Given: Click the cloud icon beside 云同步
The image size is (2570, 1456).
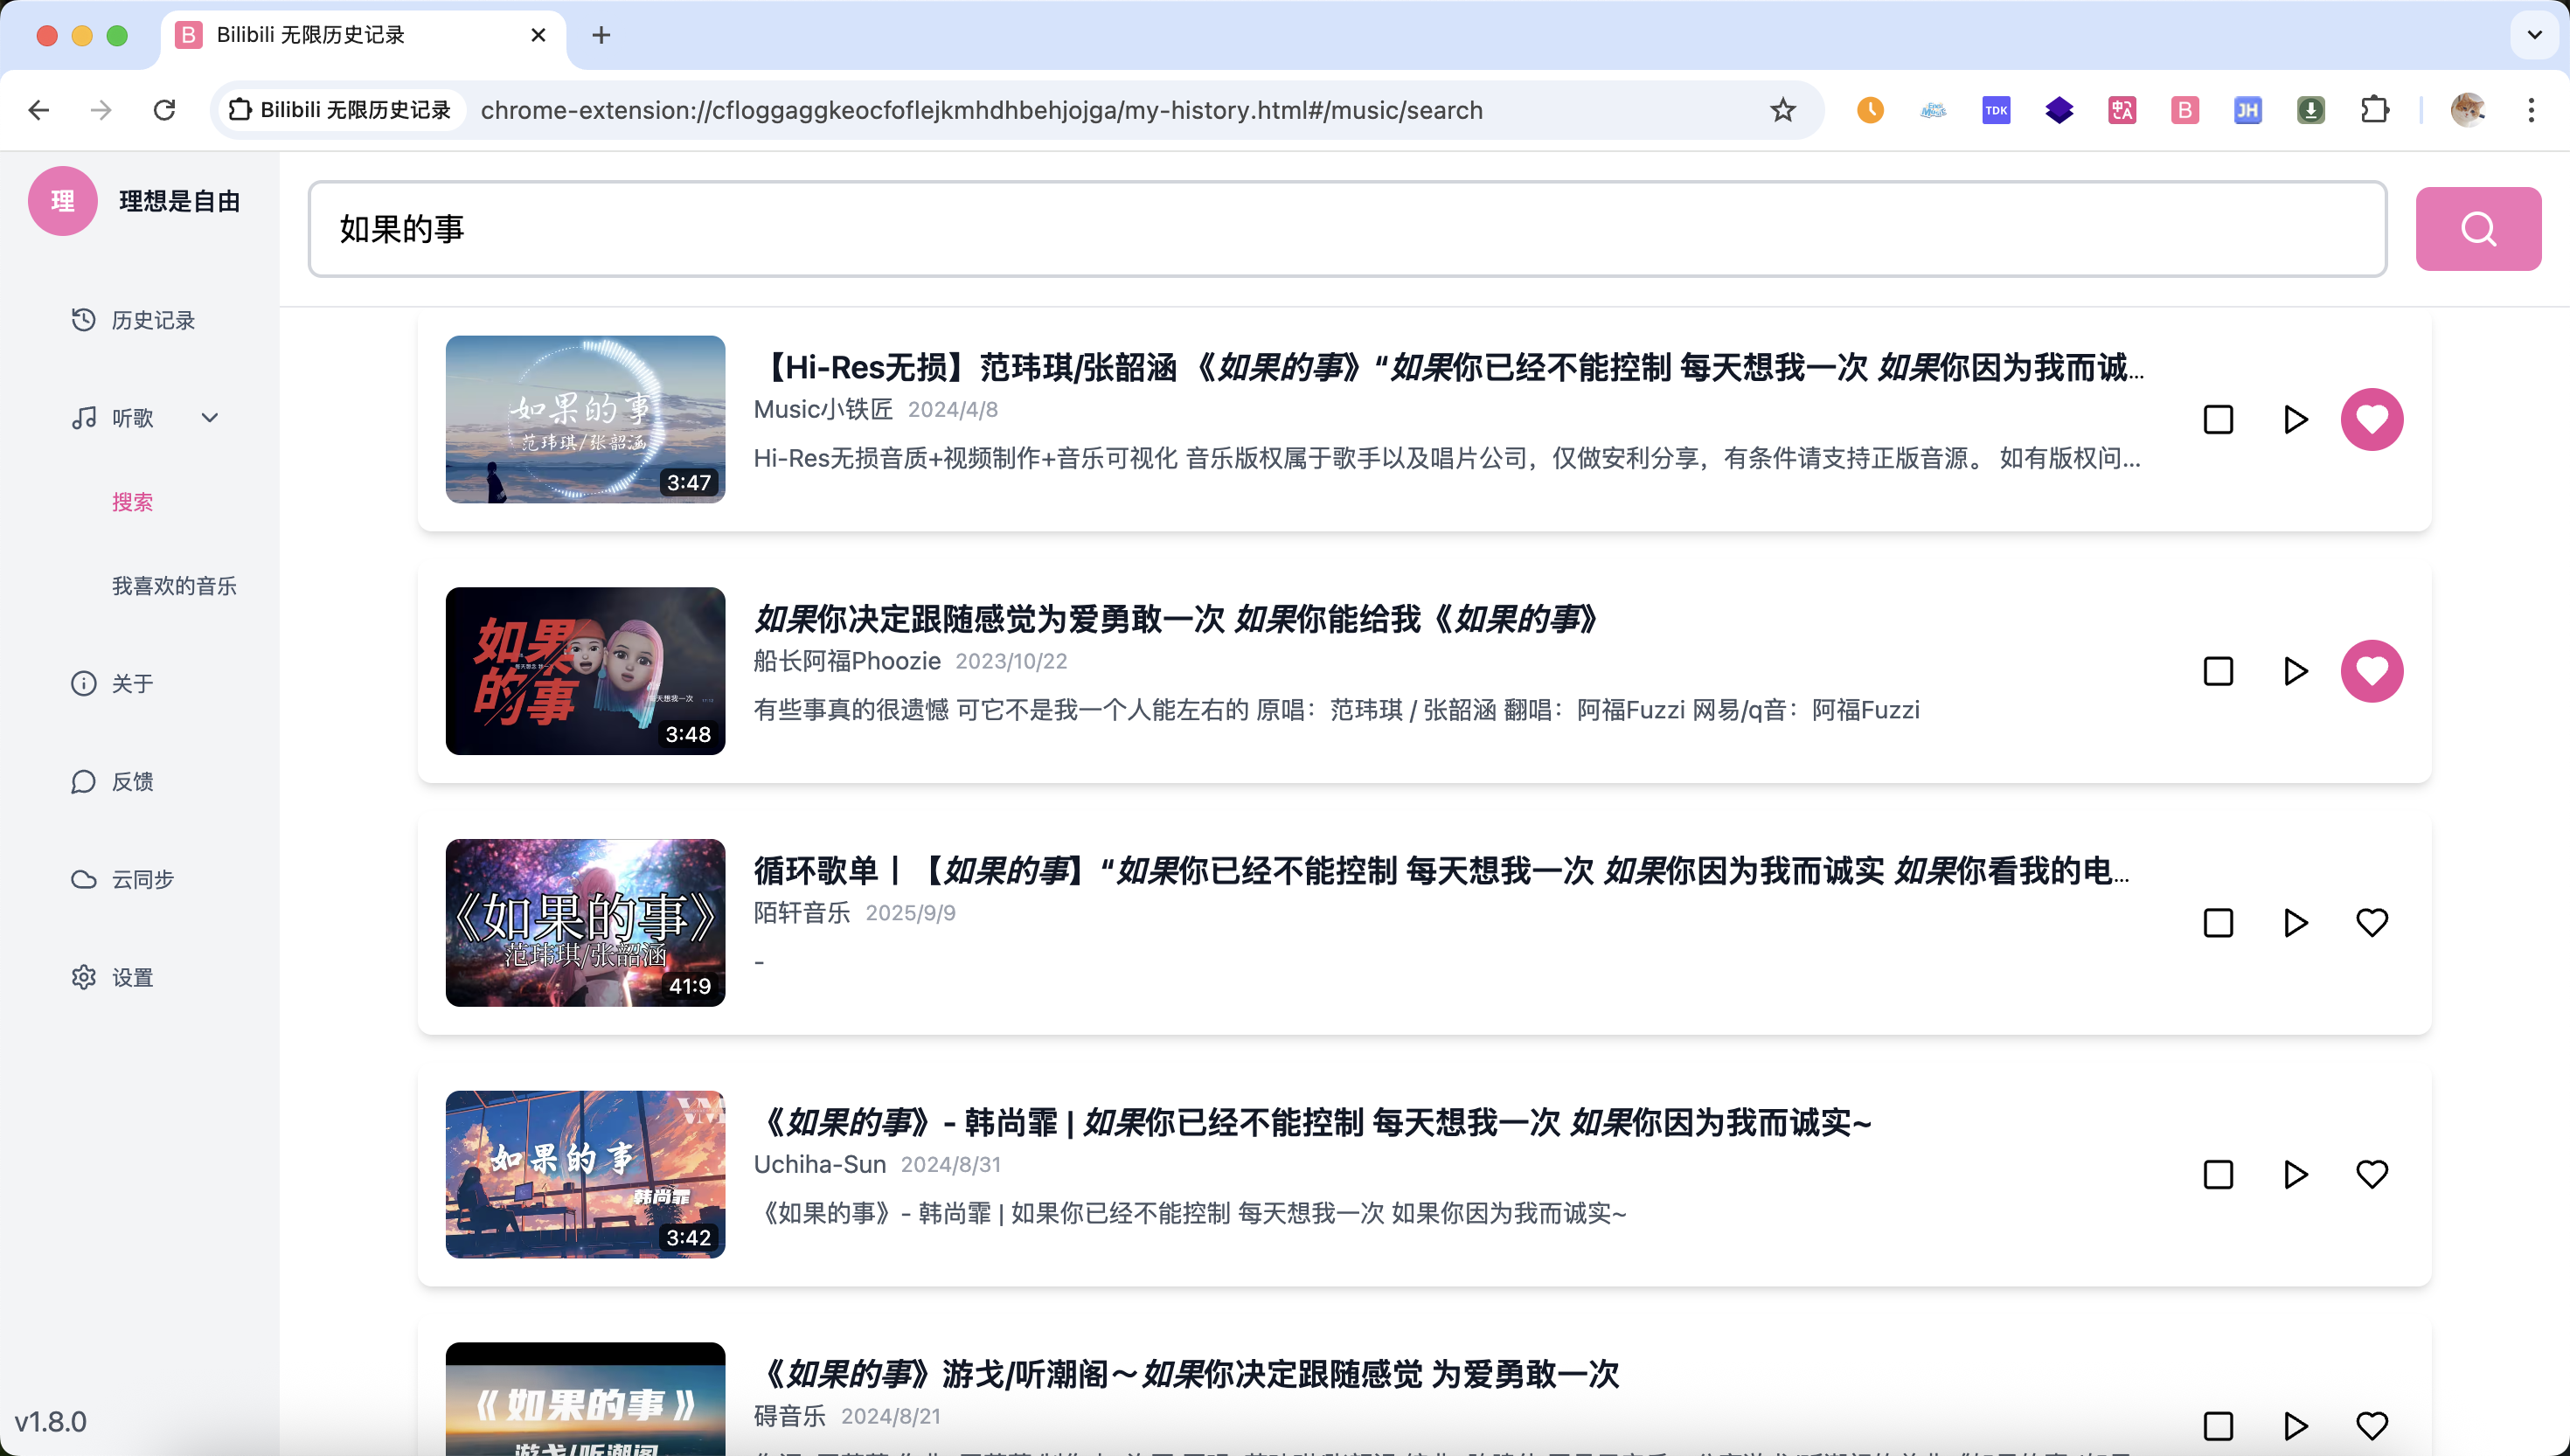Looking at the screenshot, I should coord(84,880).
